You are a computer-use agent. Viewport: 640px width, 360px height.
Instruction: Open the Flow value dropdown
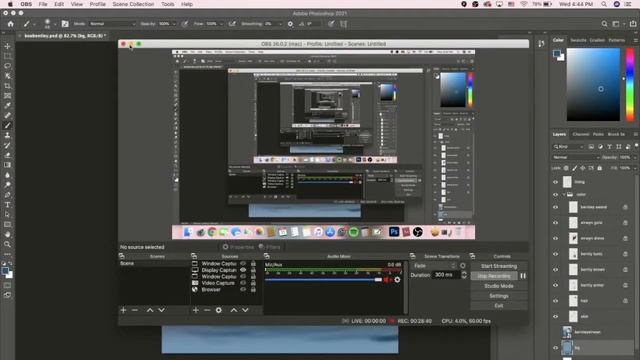221,24
